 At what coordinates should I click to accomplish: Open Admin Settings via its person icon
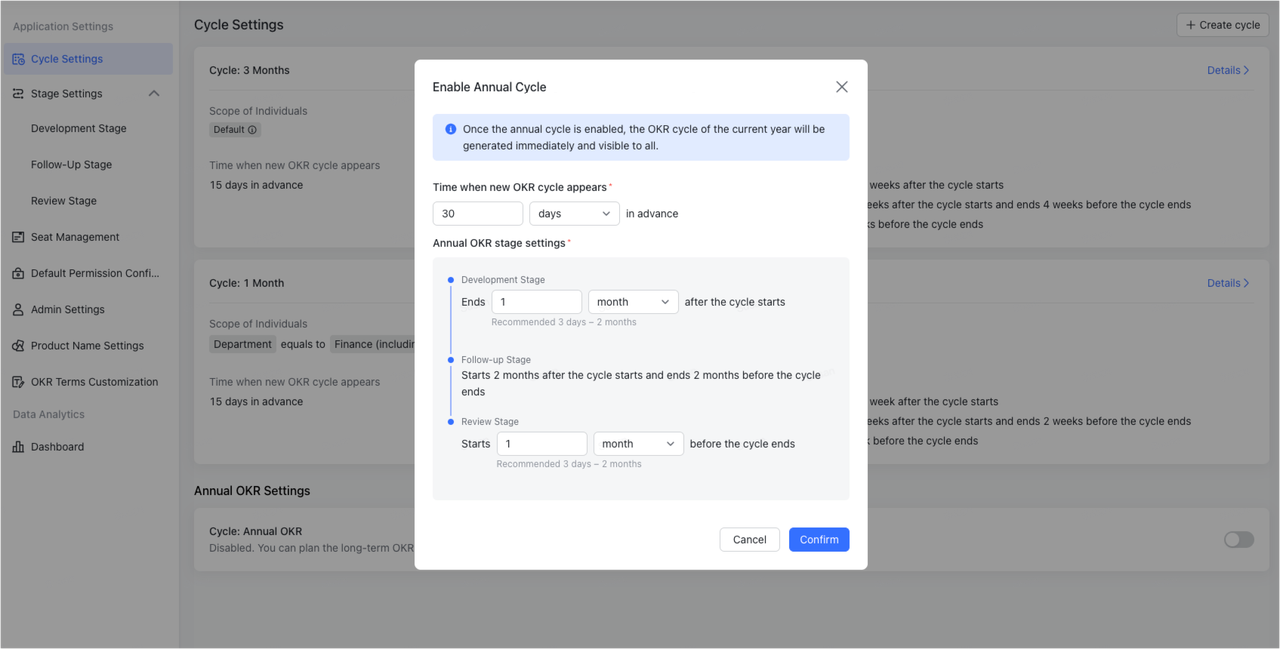point(18,309)
